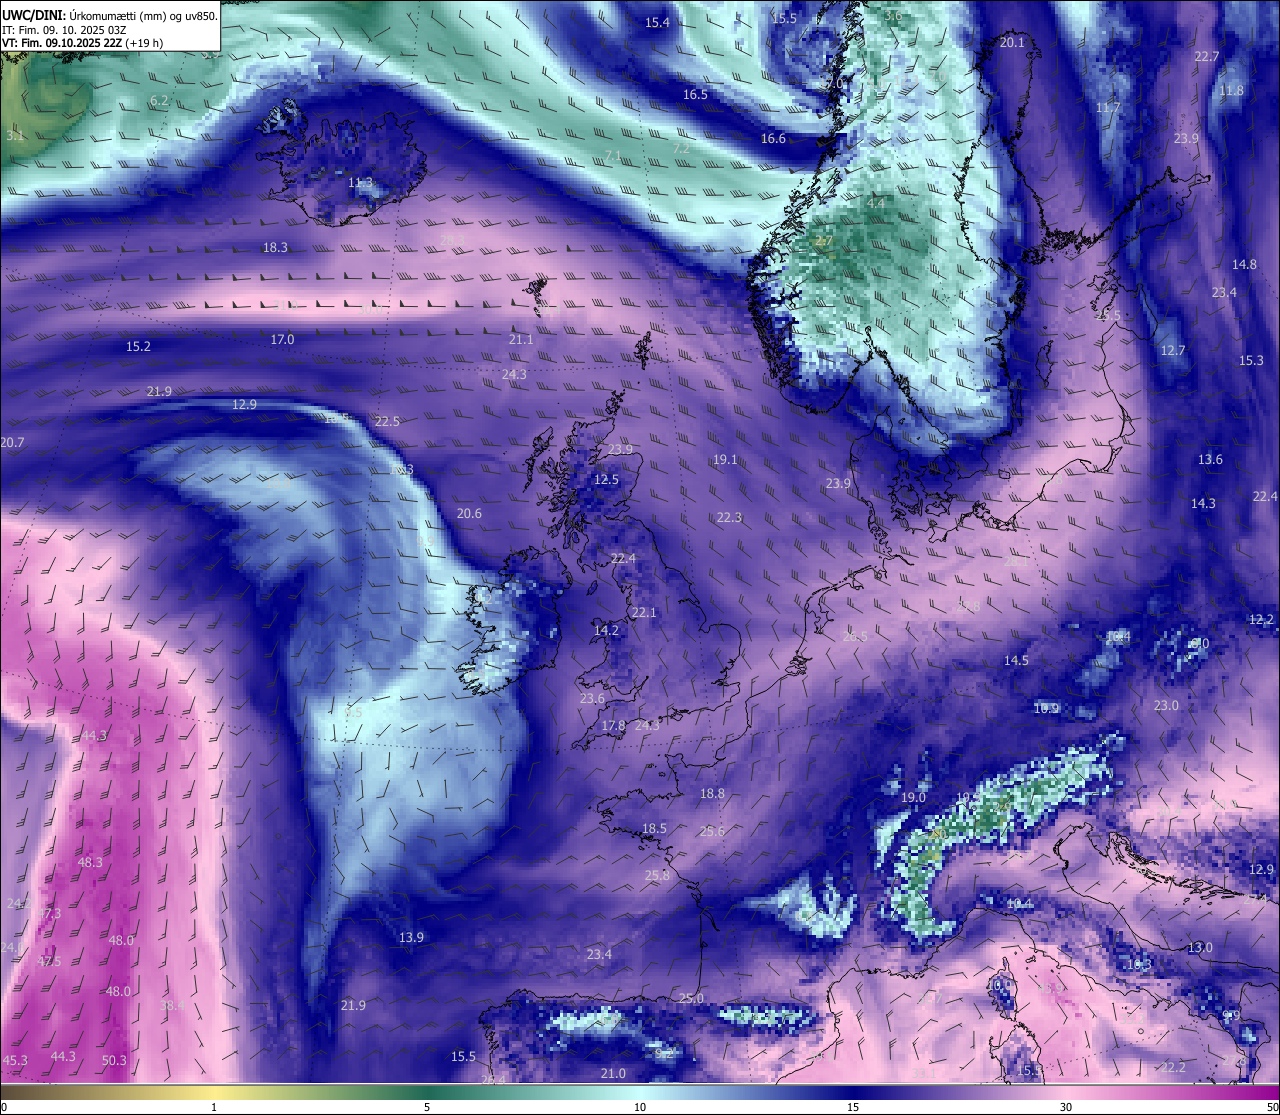Click the map value "14.5"
Viewport: 1280px width, 1115px height.
[x=1016, y=660]
